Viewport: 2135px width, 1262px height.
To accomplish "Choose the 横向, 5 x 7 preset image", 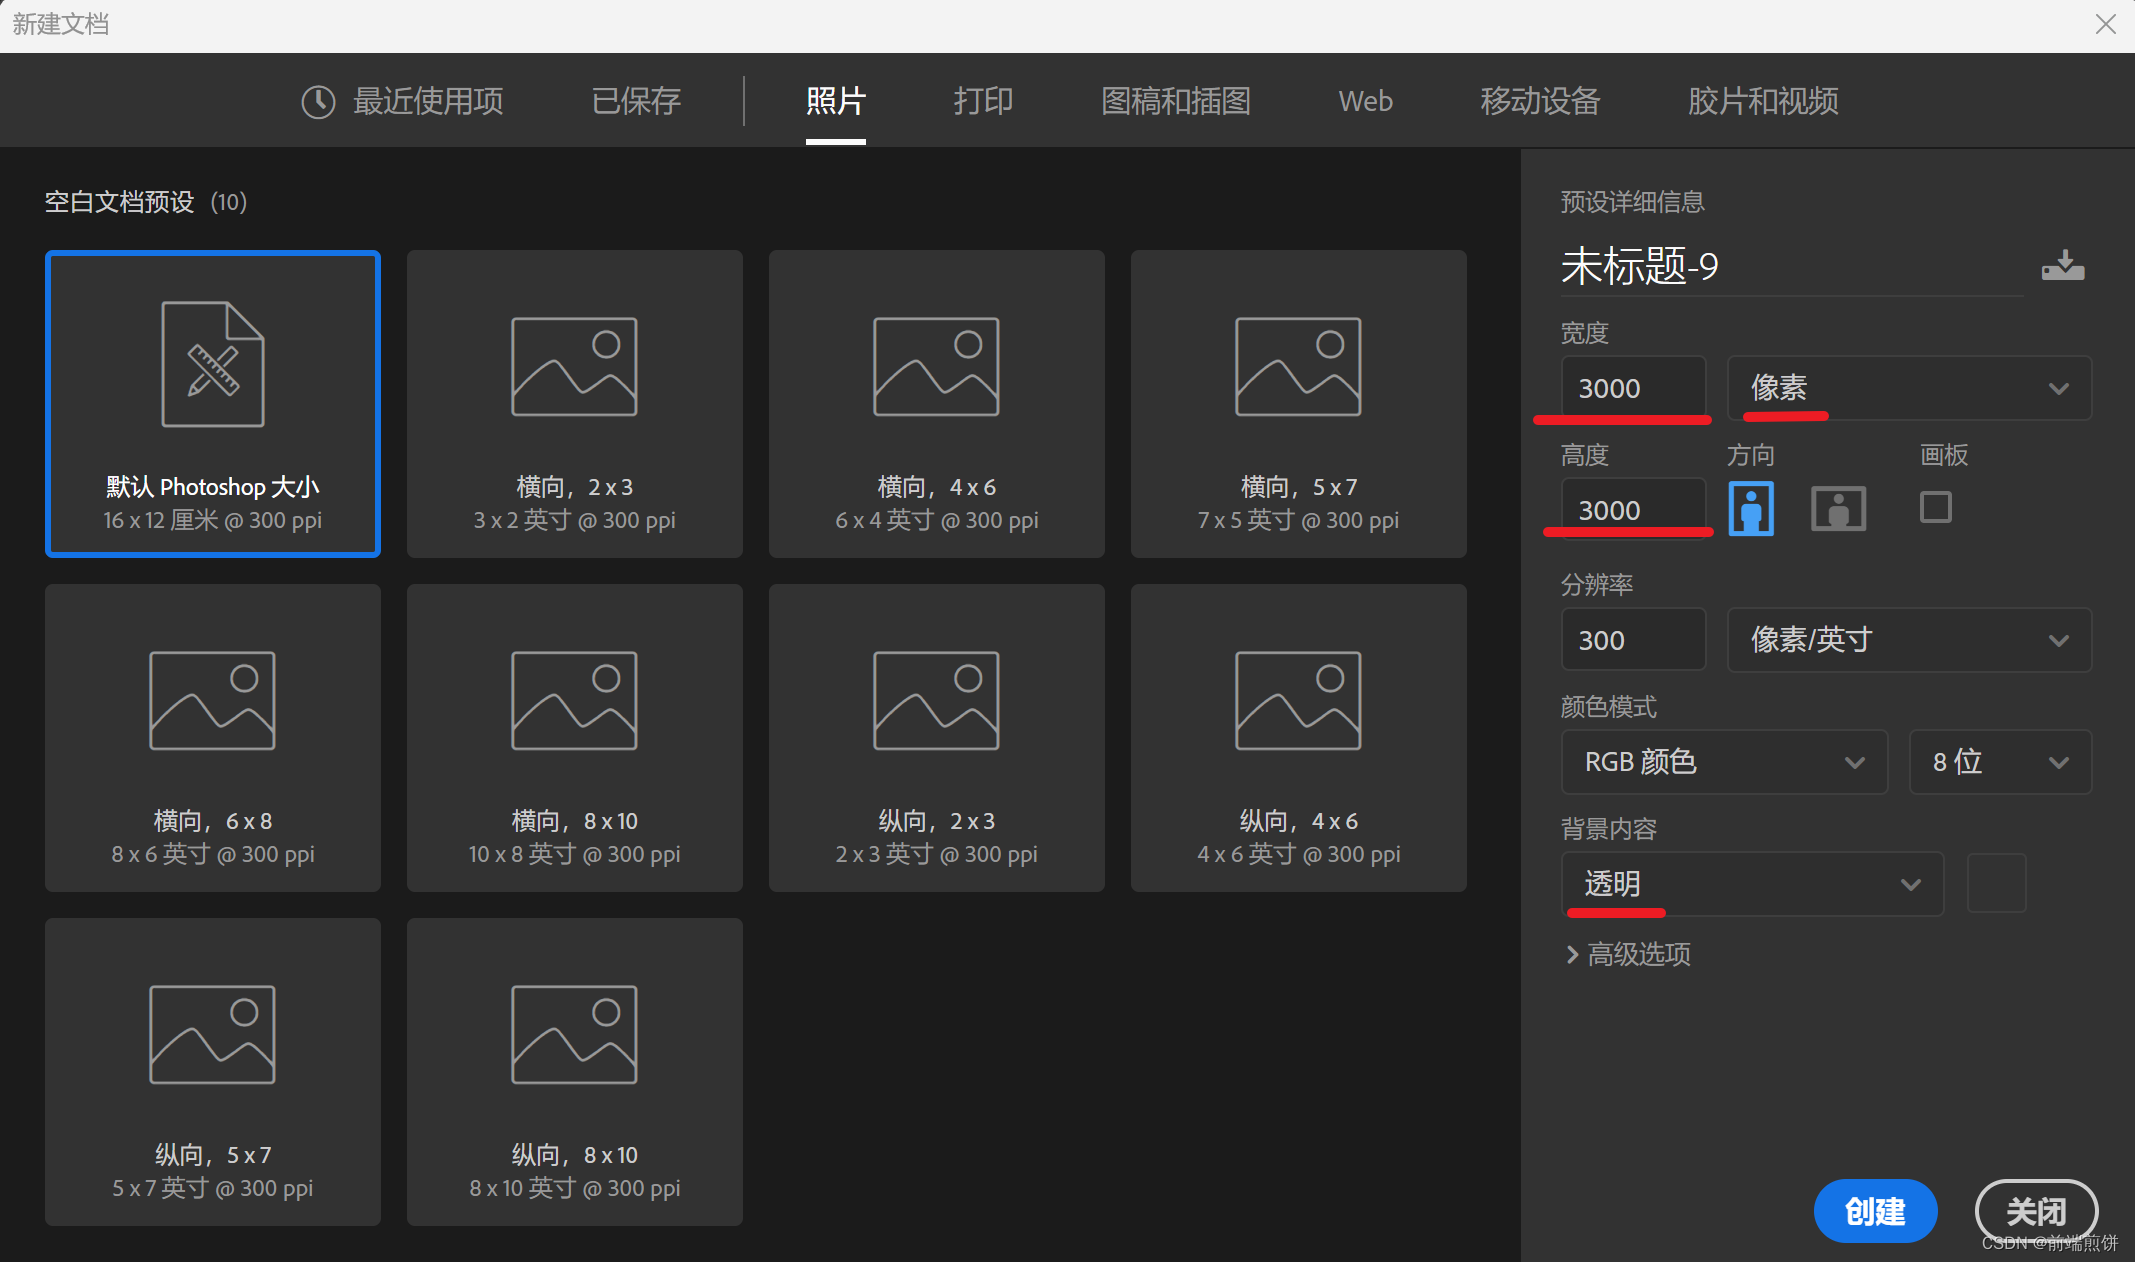I will pyautogui.click(x=1298, y=367).
